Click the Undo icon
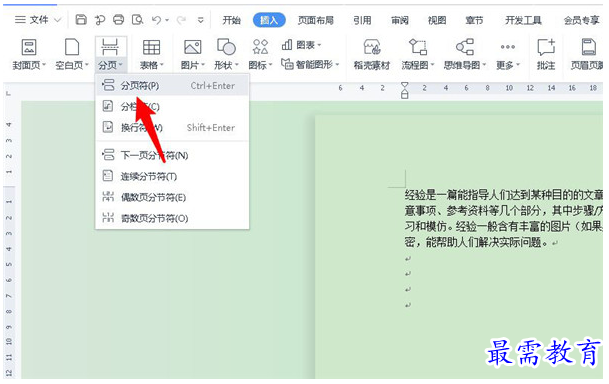 pos(157,19)
